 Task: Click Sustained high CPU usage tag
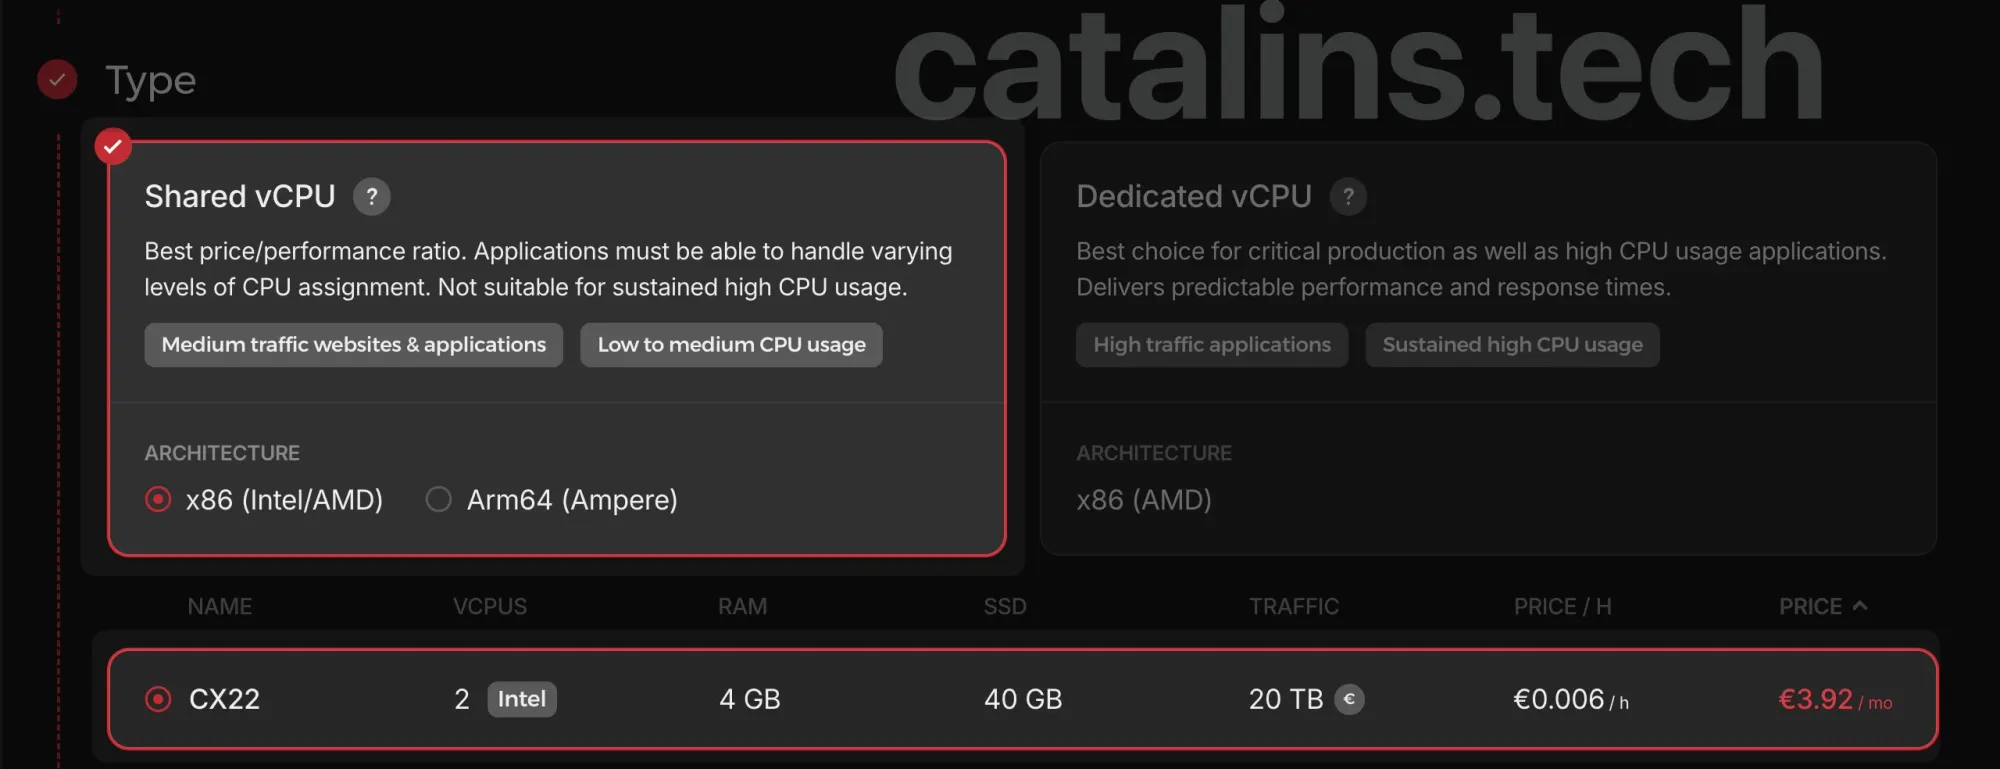click(x=1512, y=345)
